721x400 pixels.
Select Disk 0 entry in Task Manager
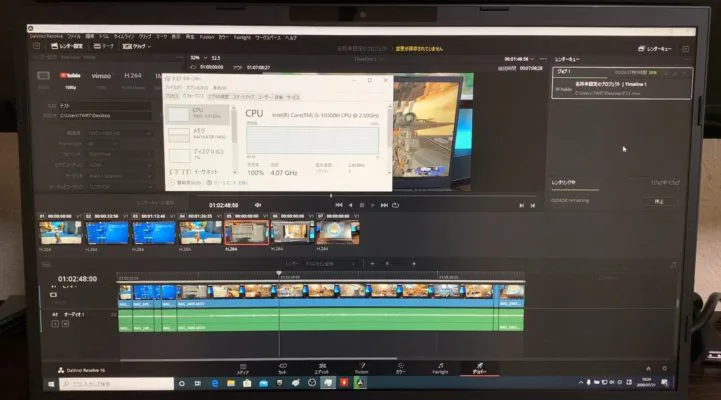coord(198,154)
